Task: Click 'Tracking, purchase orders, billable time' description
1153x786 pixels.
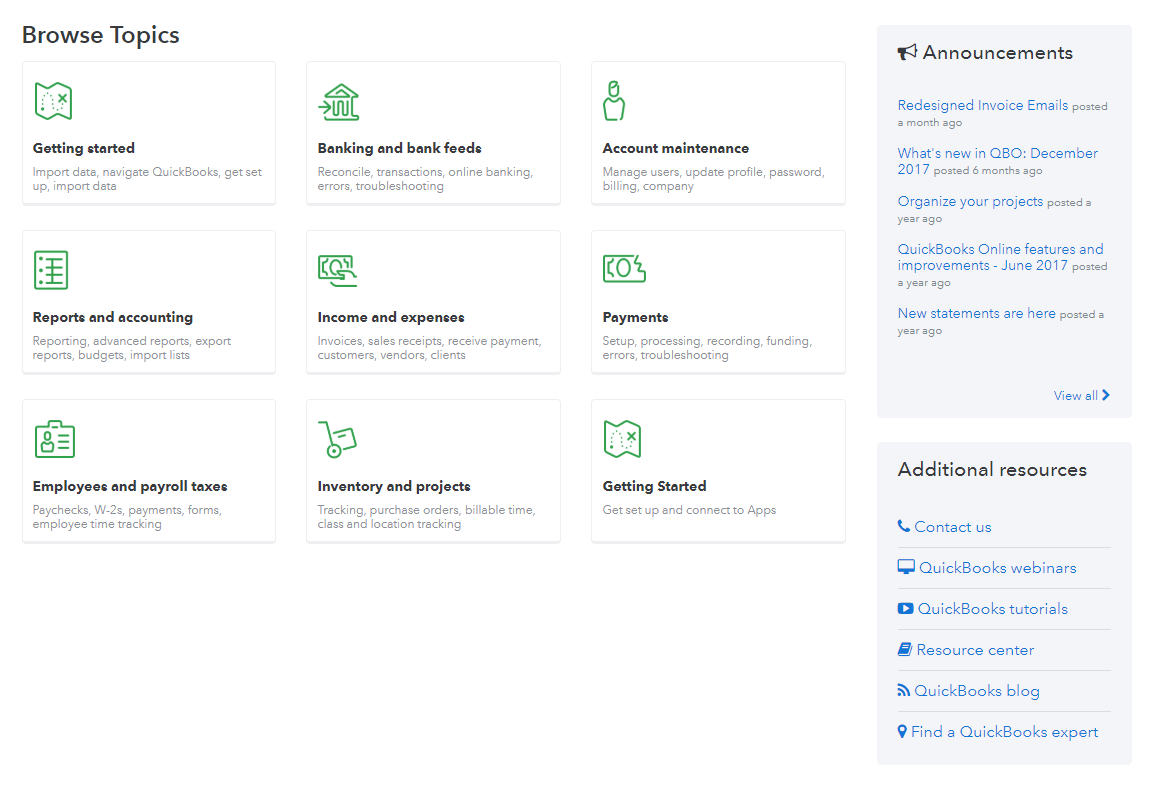Action: tap(426, 517)
